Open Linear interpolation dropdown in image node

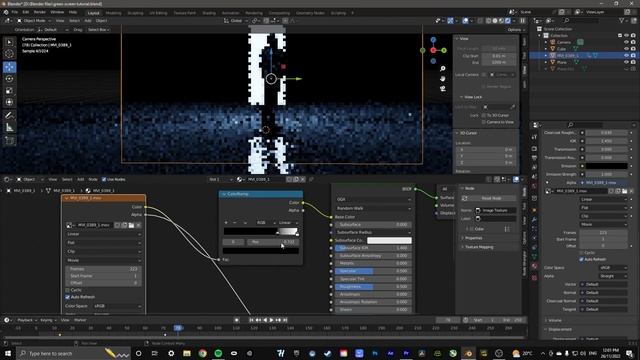tap(104, 234)
